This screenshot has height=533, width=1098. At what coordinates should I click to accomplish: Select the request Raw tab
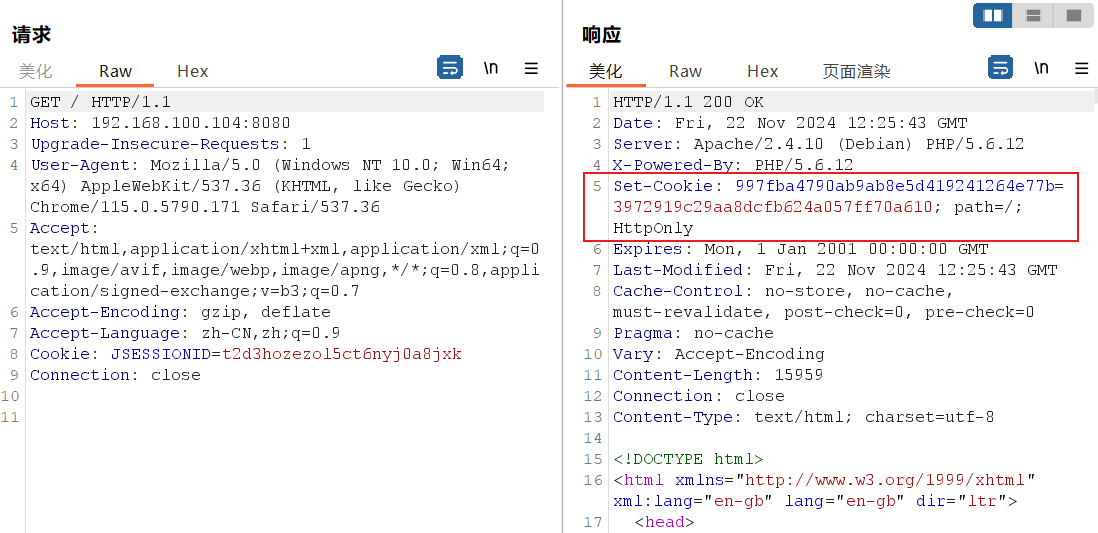(115, 71)
